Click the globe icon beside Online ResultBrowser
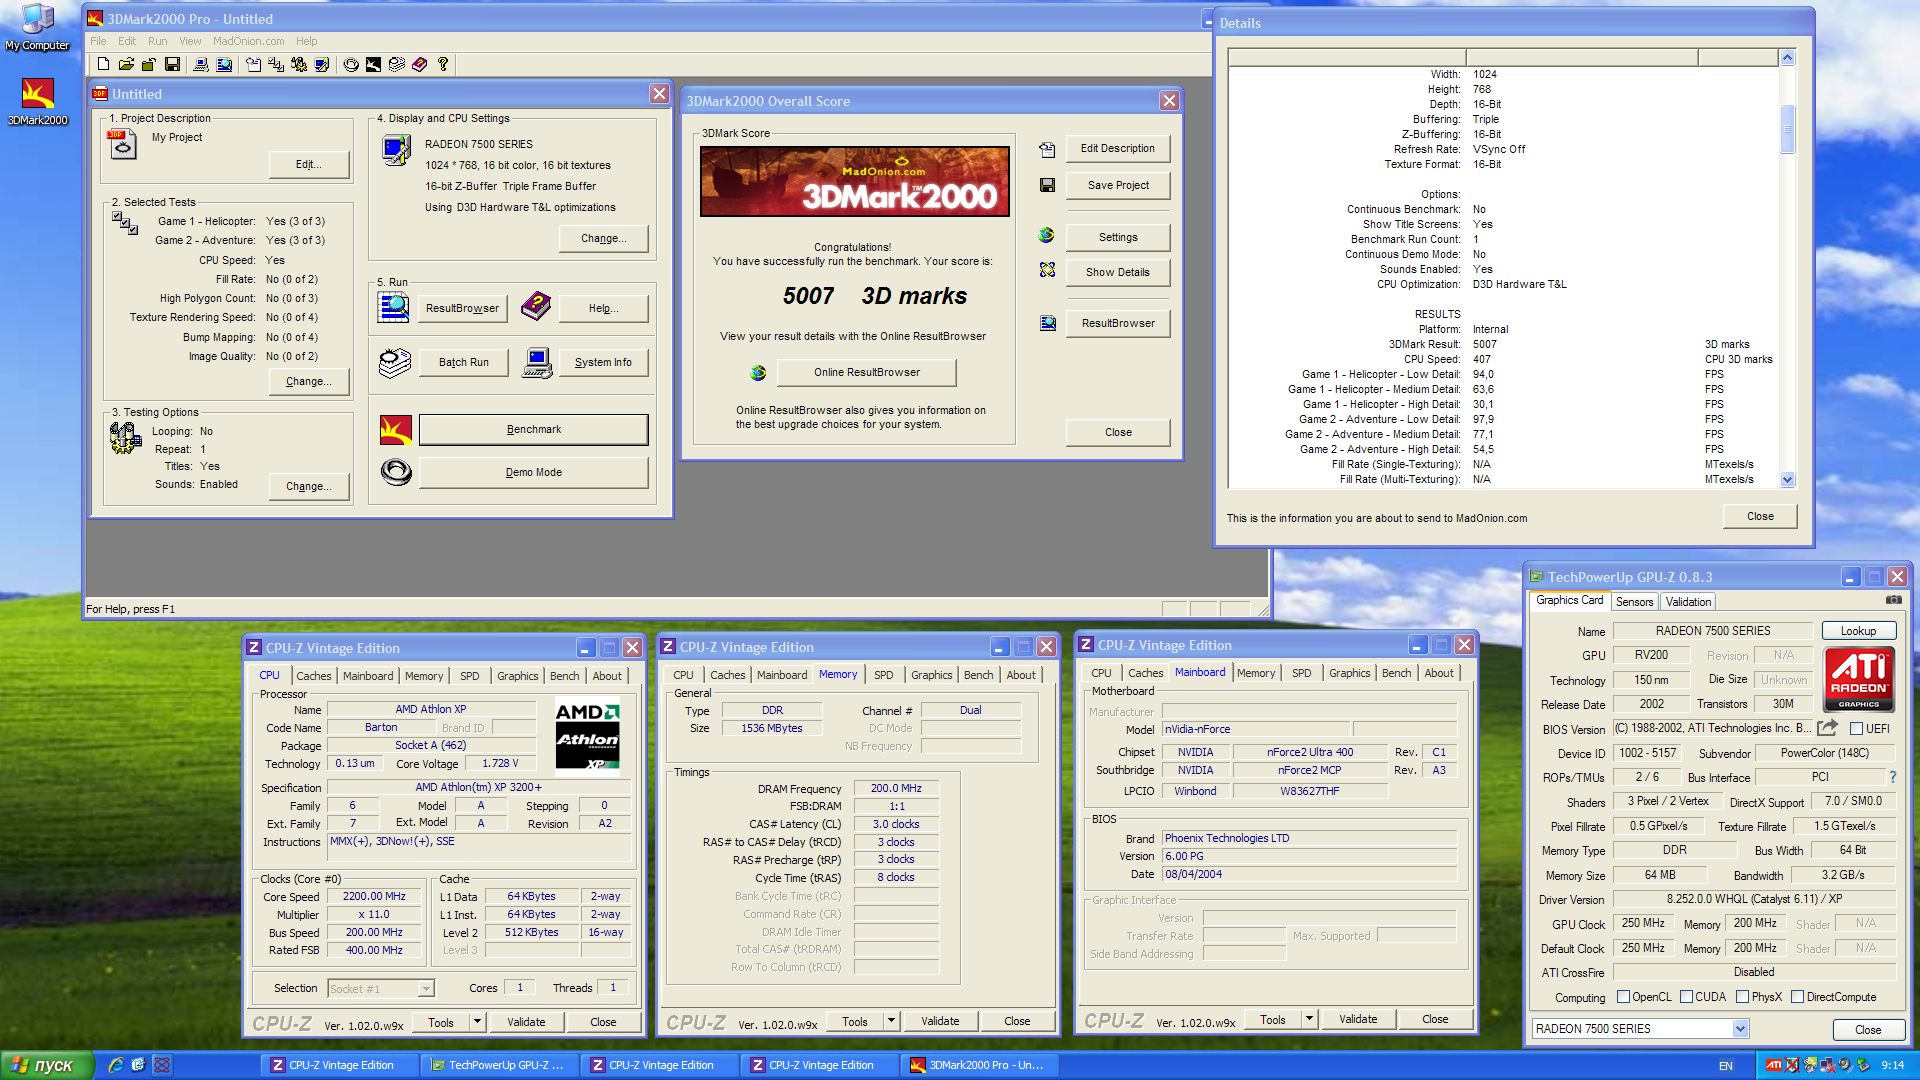 (758, 372)
